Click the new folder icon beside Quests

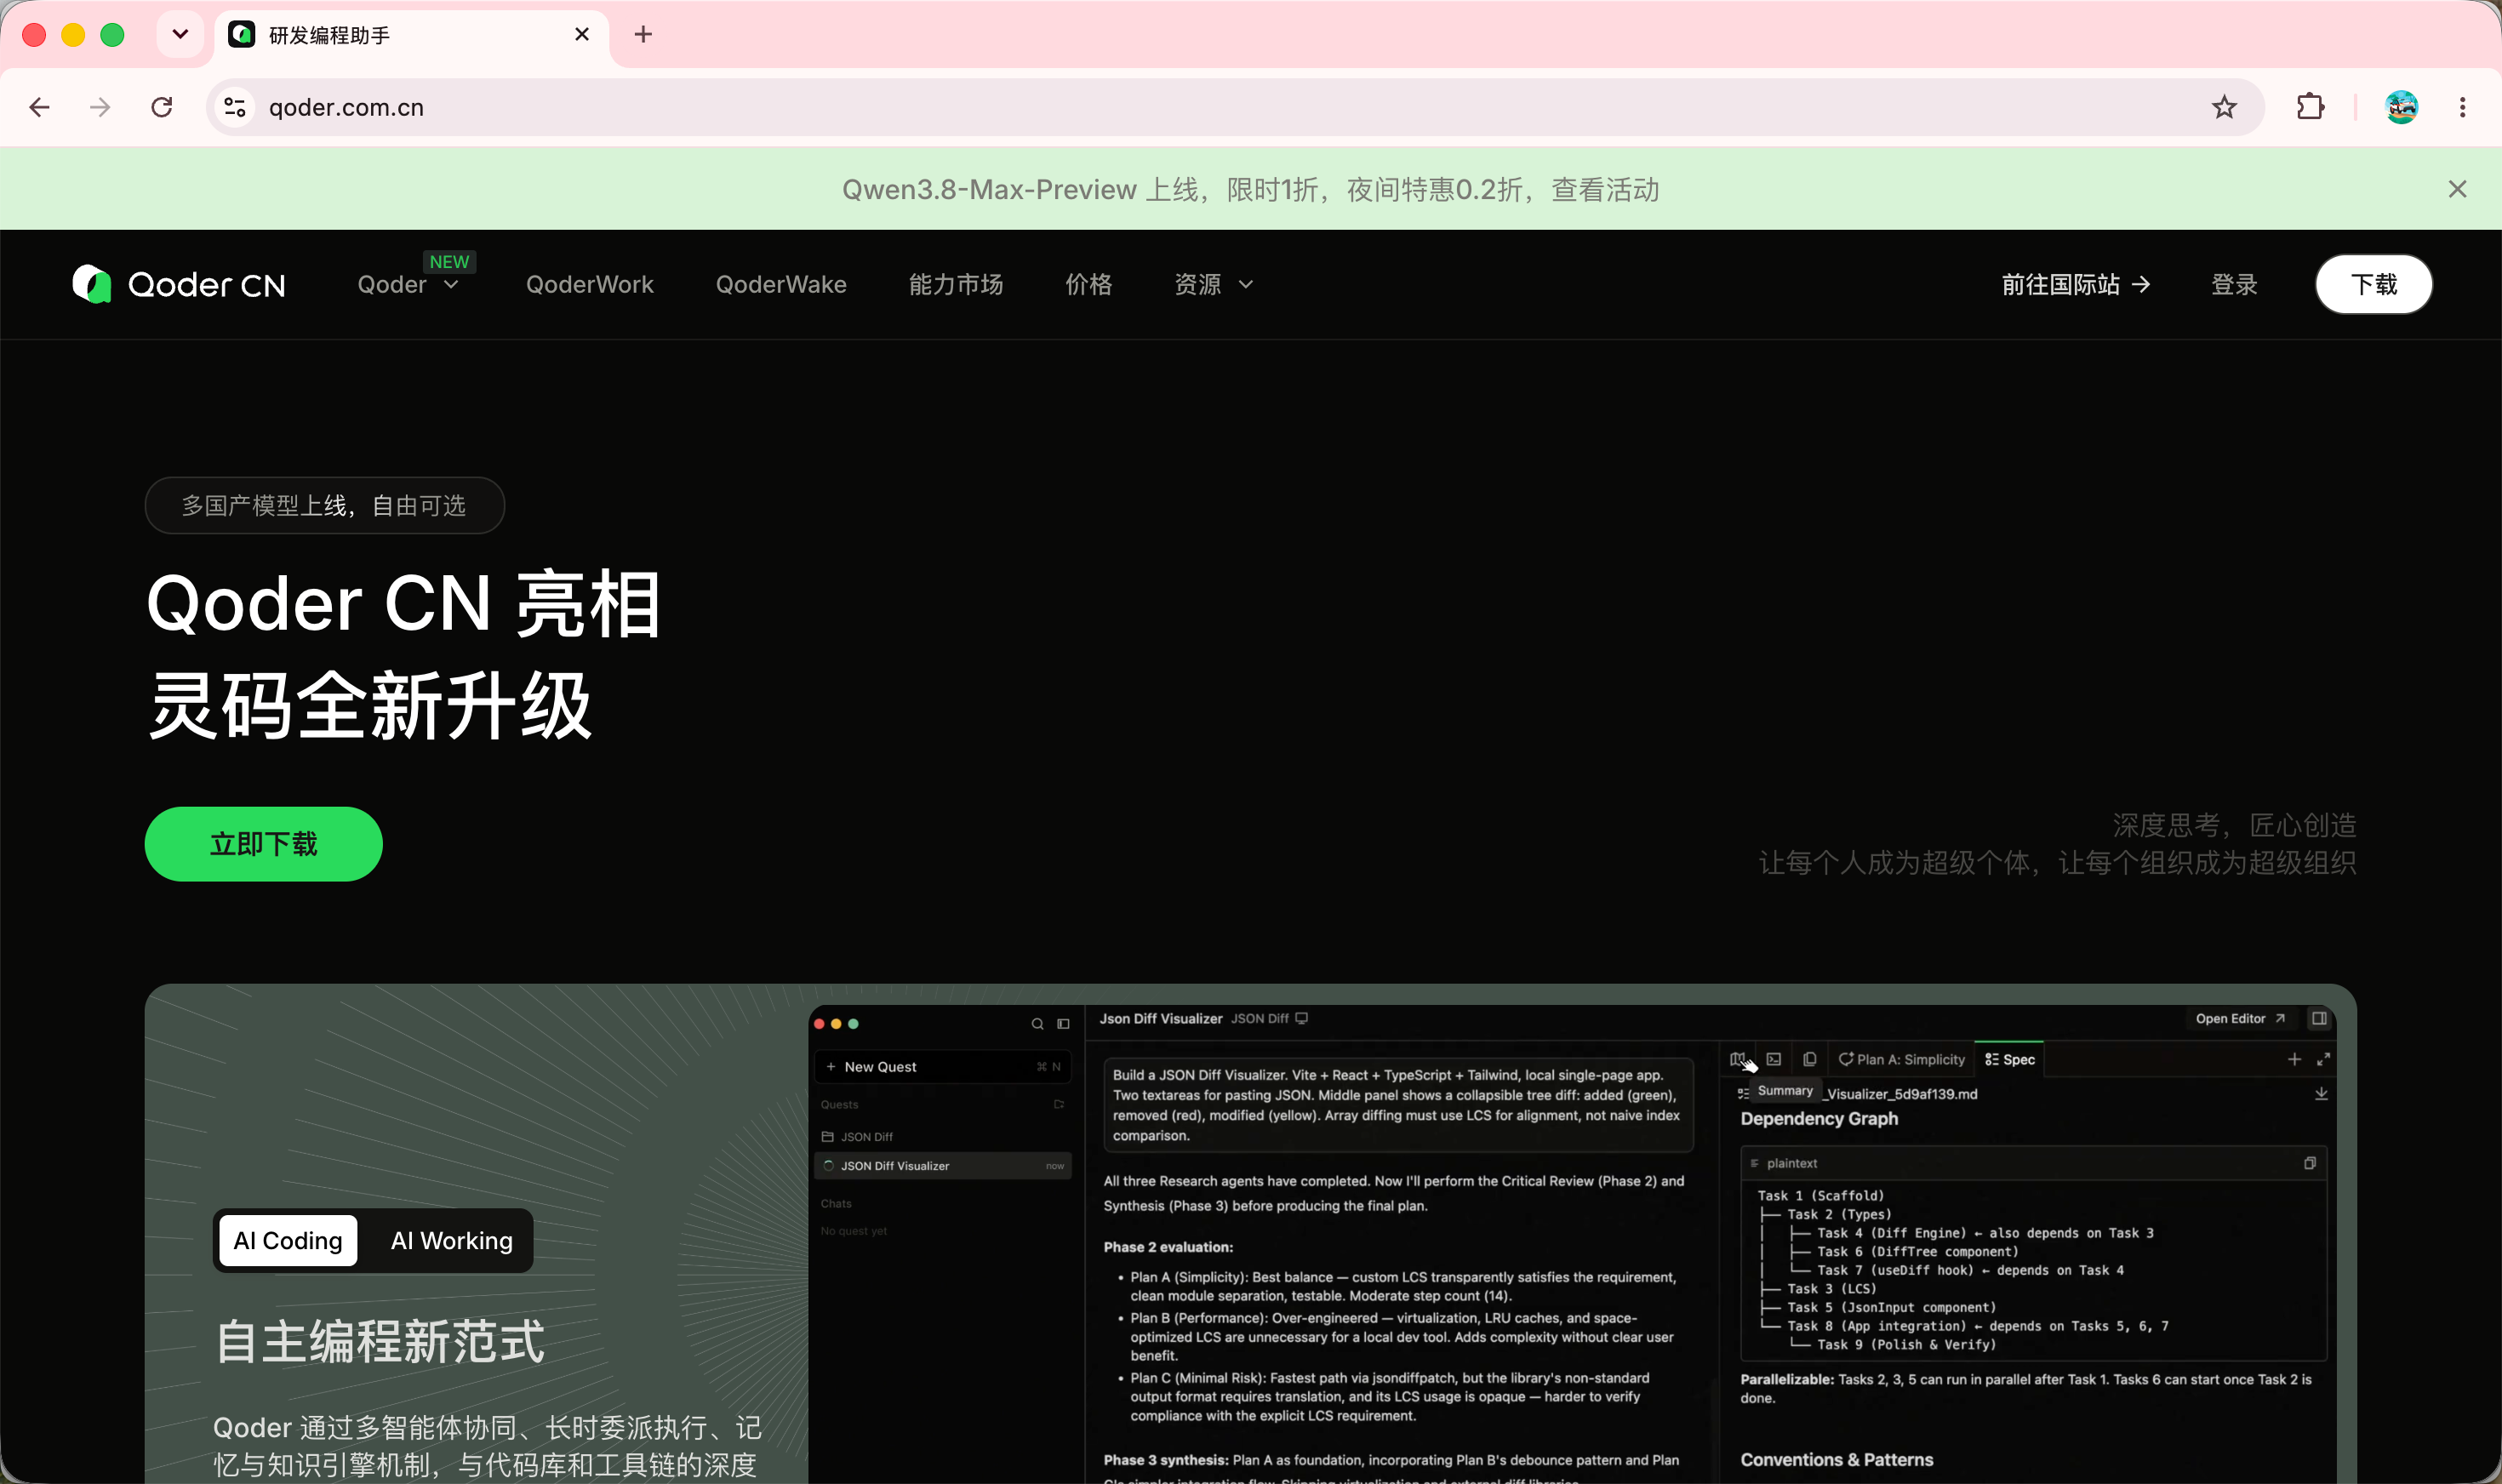tap(1058, 1104)
